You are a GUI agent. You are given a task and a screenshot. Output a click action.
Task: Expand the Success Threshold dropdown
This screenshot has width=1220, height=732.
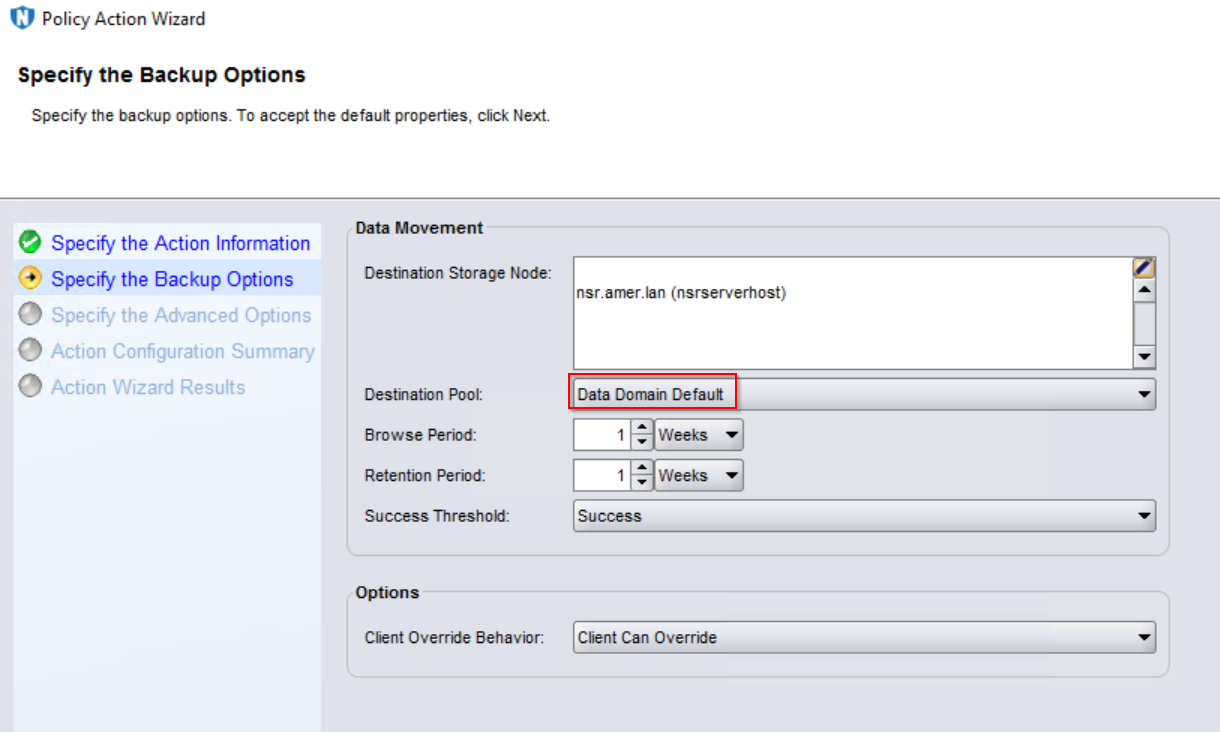click(1144, 517)
